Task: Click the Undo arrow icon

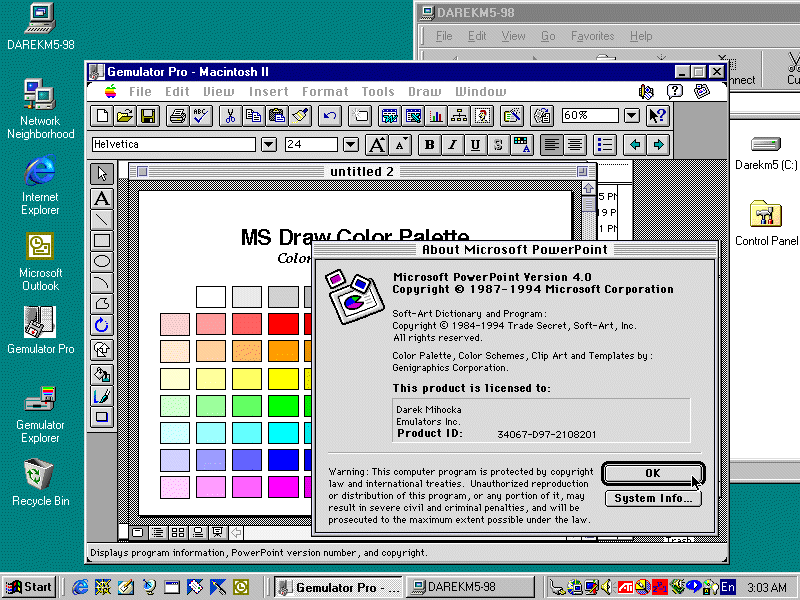Action: pyautogui.click(x=330, y=116)
